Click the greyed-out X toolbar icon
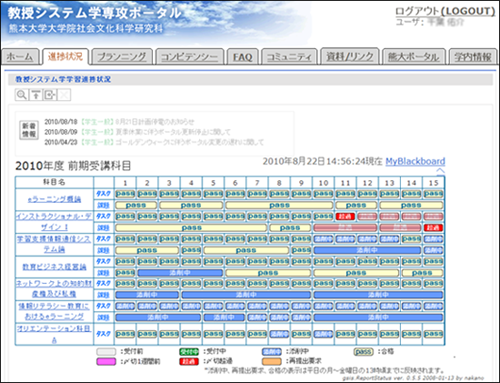The height and width of the screenshot is (383, 500). [x=64, y=95]
